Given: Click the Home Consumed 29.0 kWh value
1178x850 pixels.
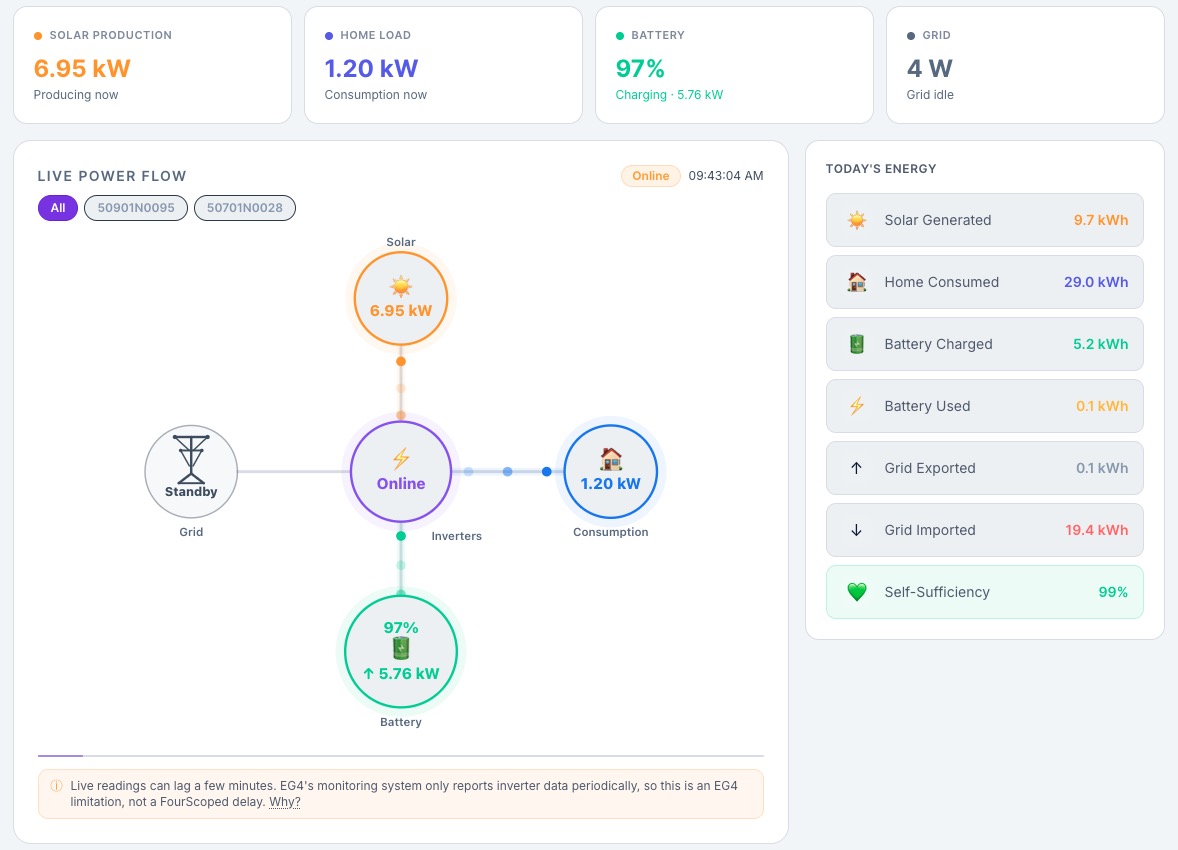Looking at the screenshot, I should pyautogui.click(x=1096, y=282).
